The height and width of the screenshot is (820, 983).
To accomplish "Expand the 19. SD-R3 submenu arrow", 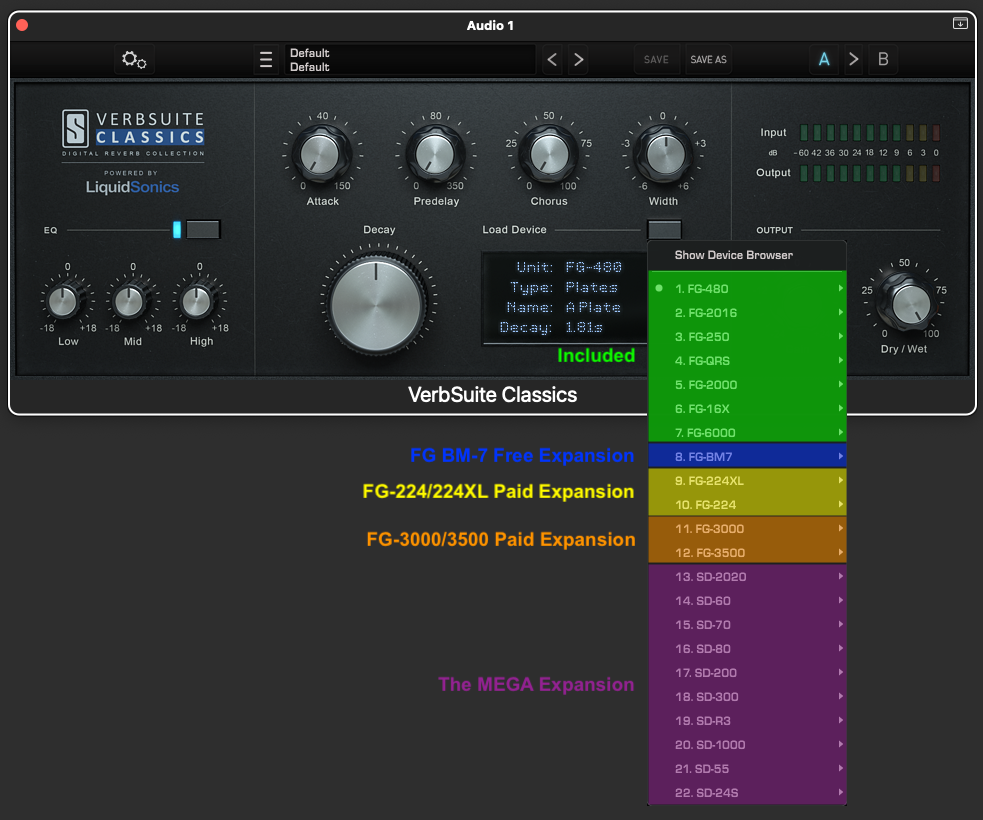I will coord(841,720).
